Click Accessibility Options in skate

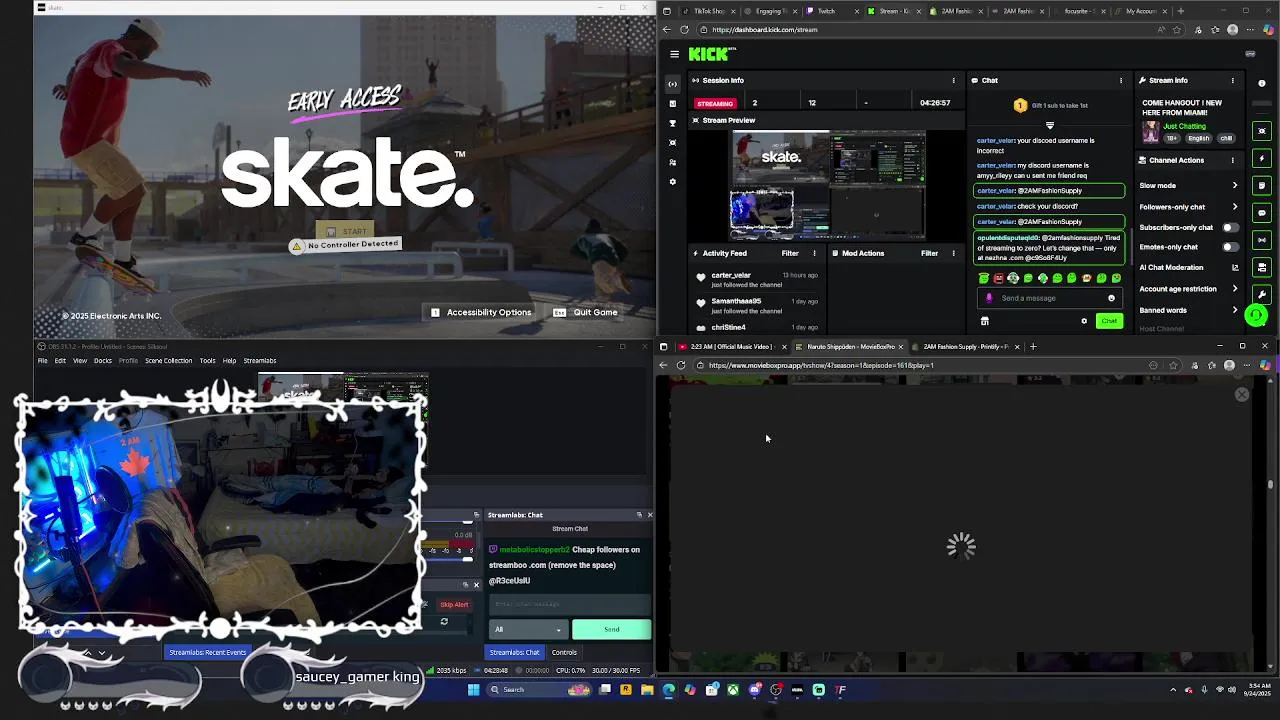tap(481, 312)
